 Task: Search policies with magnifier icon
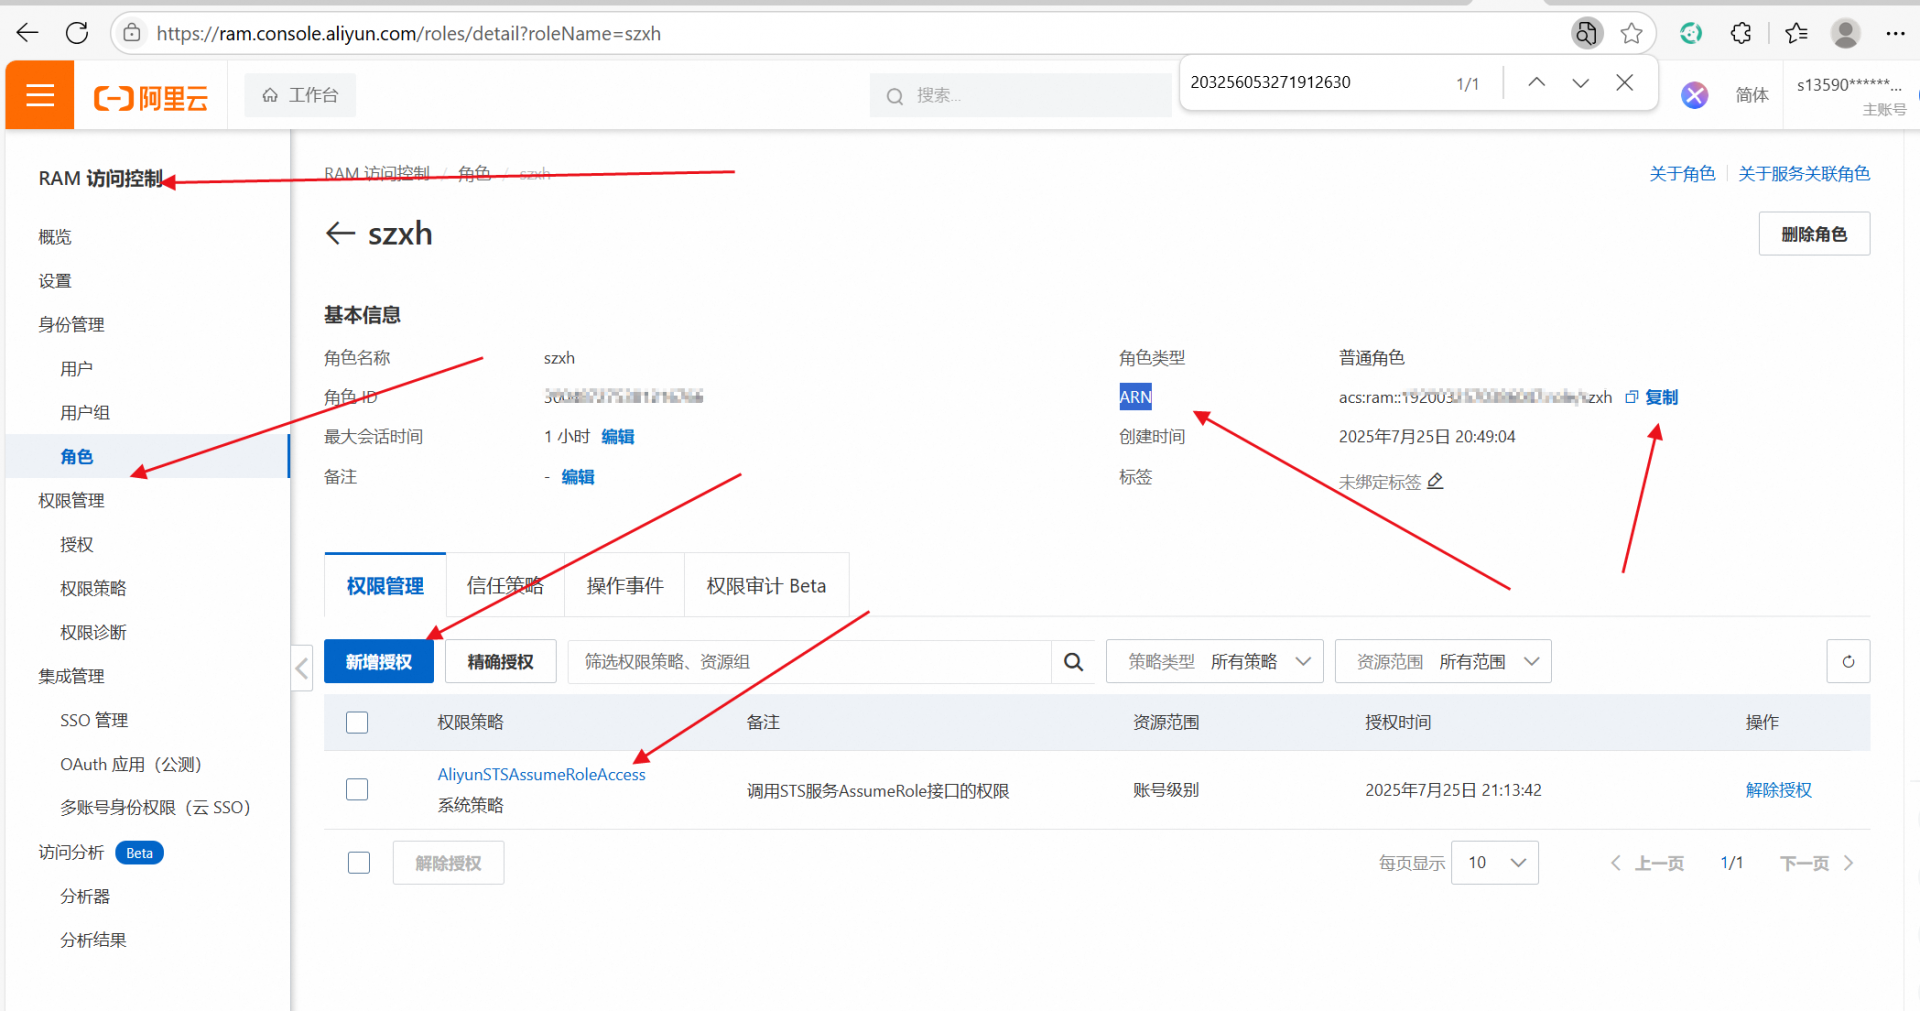click(x=1073, y=662)
